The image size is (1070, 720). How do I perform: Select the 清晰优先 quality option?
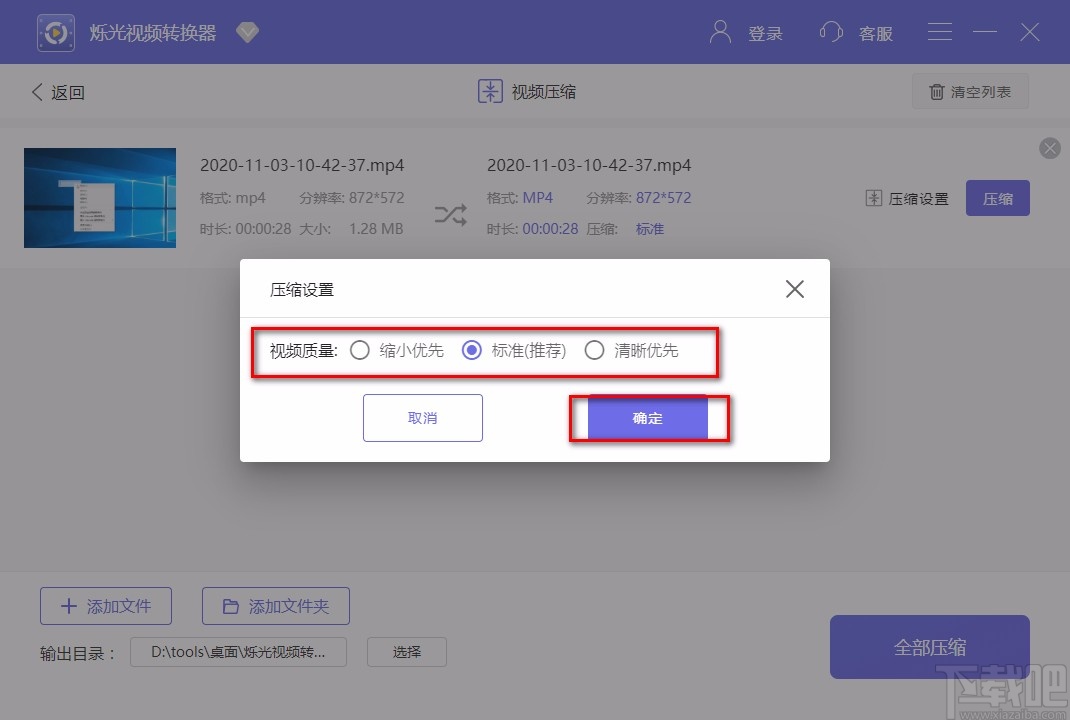pyautogui.click(x=595, y=351)
